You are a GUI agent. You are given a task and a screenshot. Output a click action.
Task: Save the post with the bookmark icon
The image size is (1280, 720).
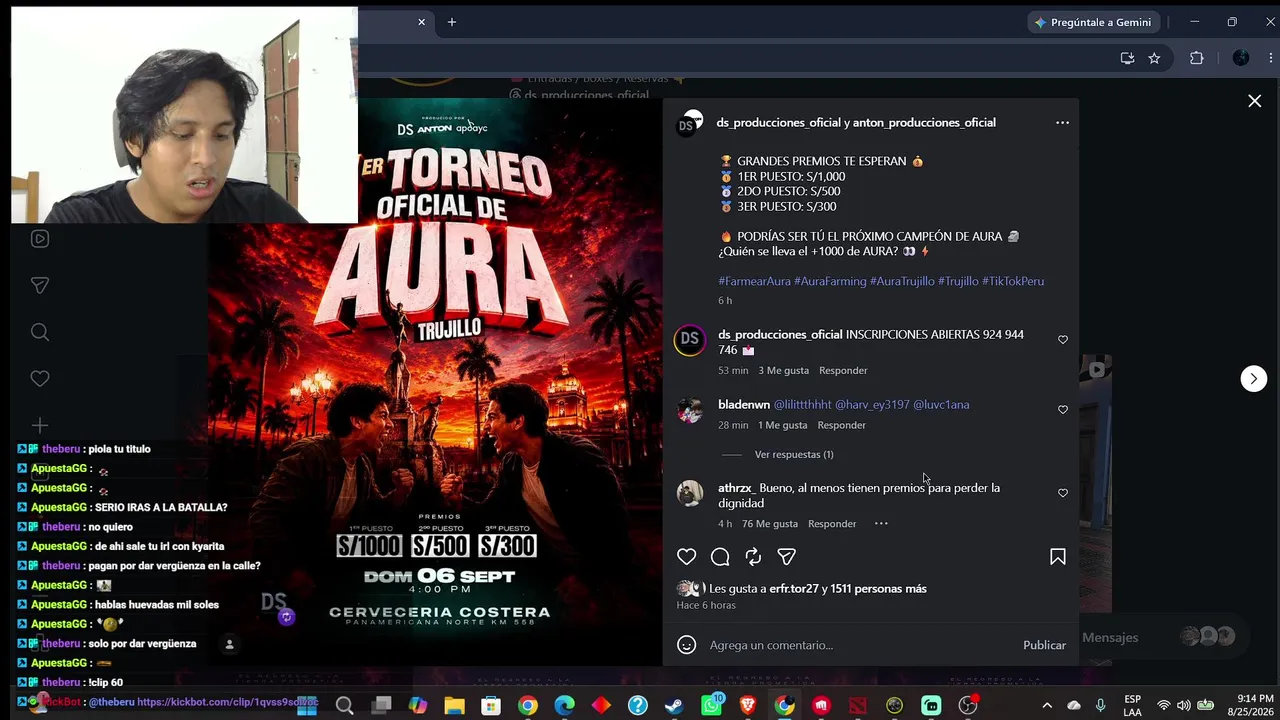coord(1058,557)
